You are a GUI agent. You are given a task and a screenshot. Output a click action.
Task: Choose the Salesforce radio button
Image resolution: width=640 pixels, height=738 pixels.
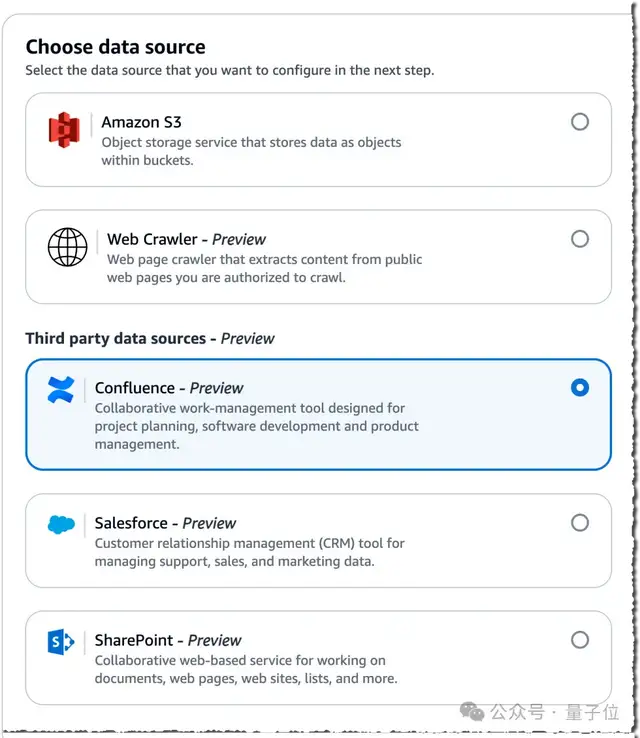[x=580, y=523]
